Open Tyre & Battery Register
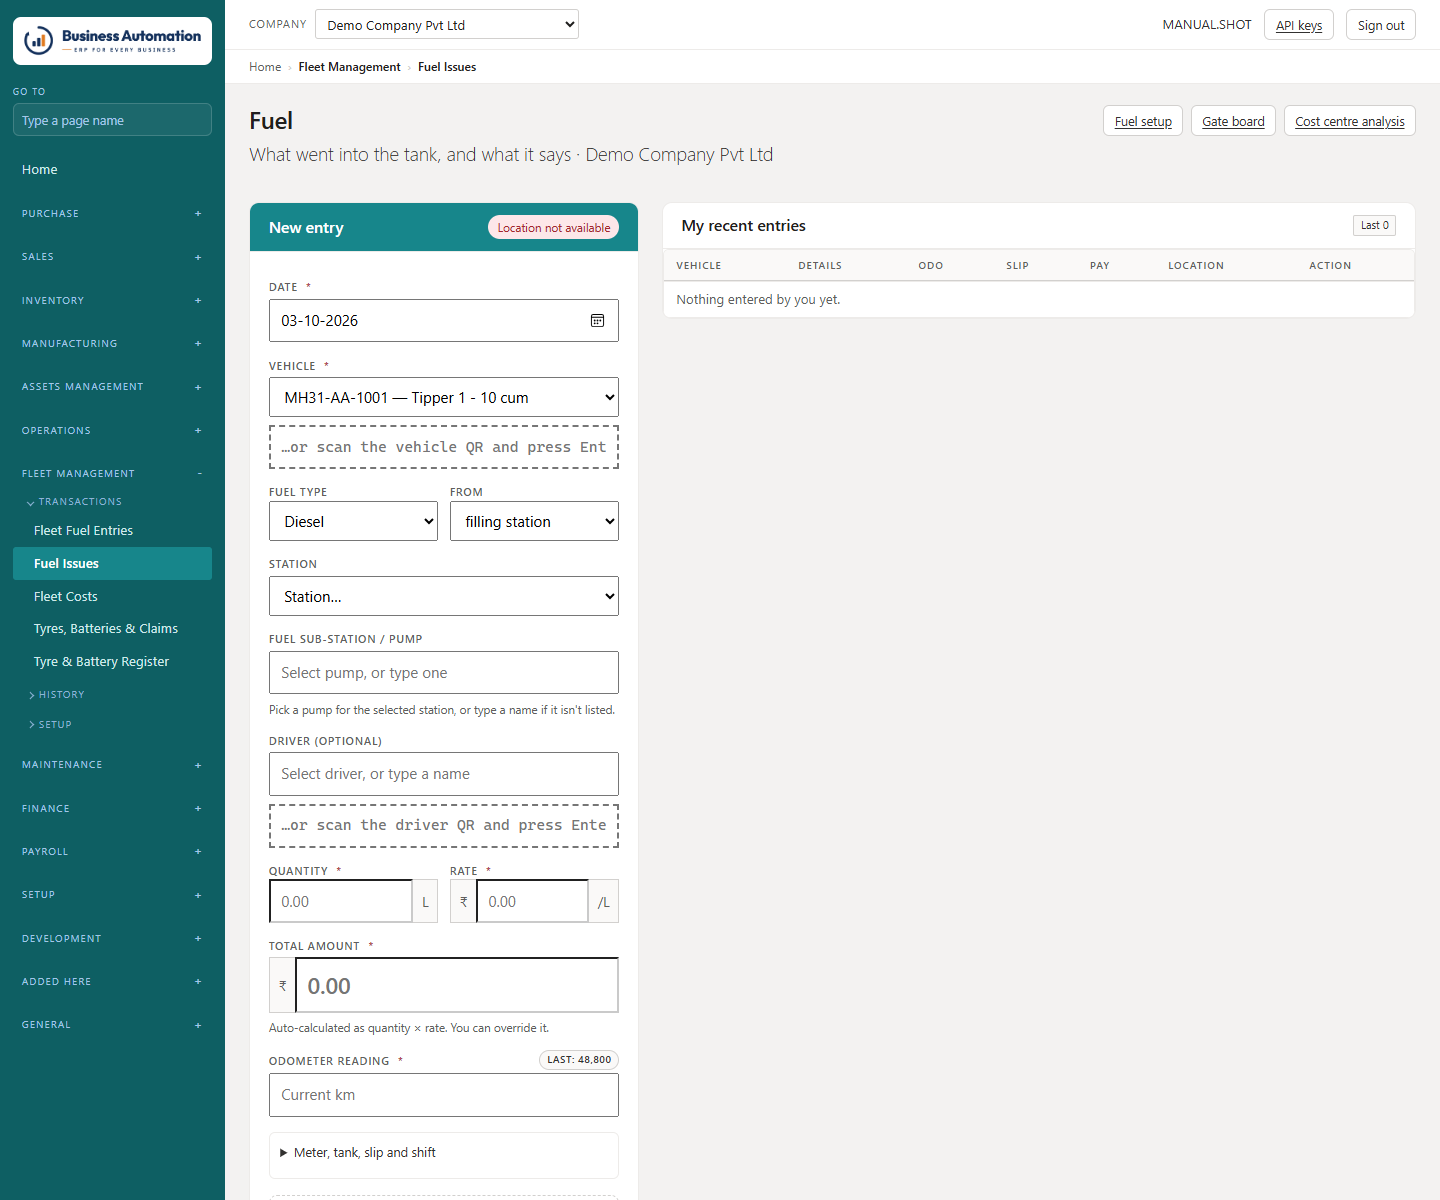Screen dimensions: 1440x1200 click(112, 662)
